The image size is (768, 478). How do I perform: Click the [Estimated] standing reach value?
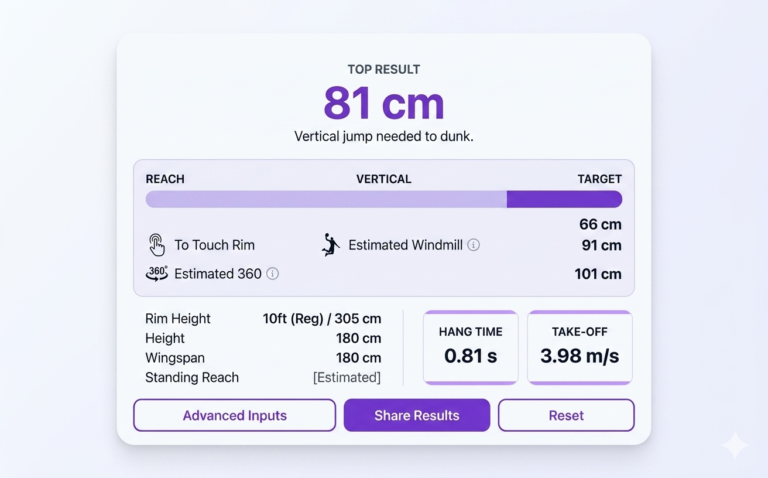pyautogui.click(x=347, y=378)
